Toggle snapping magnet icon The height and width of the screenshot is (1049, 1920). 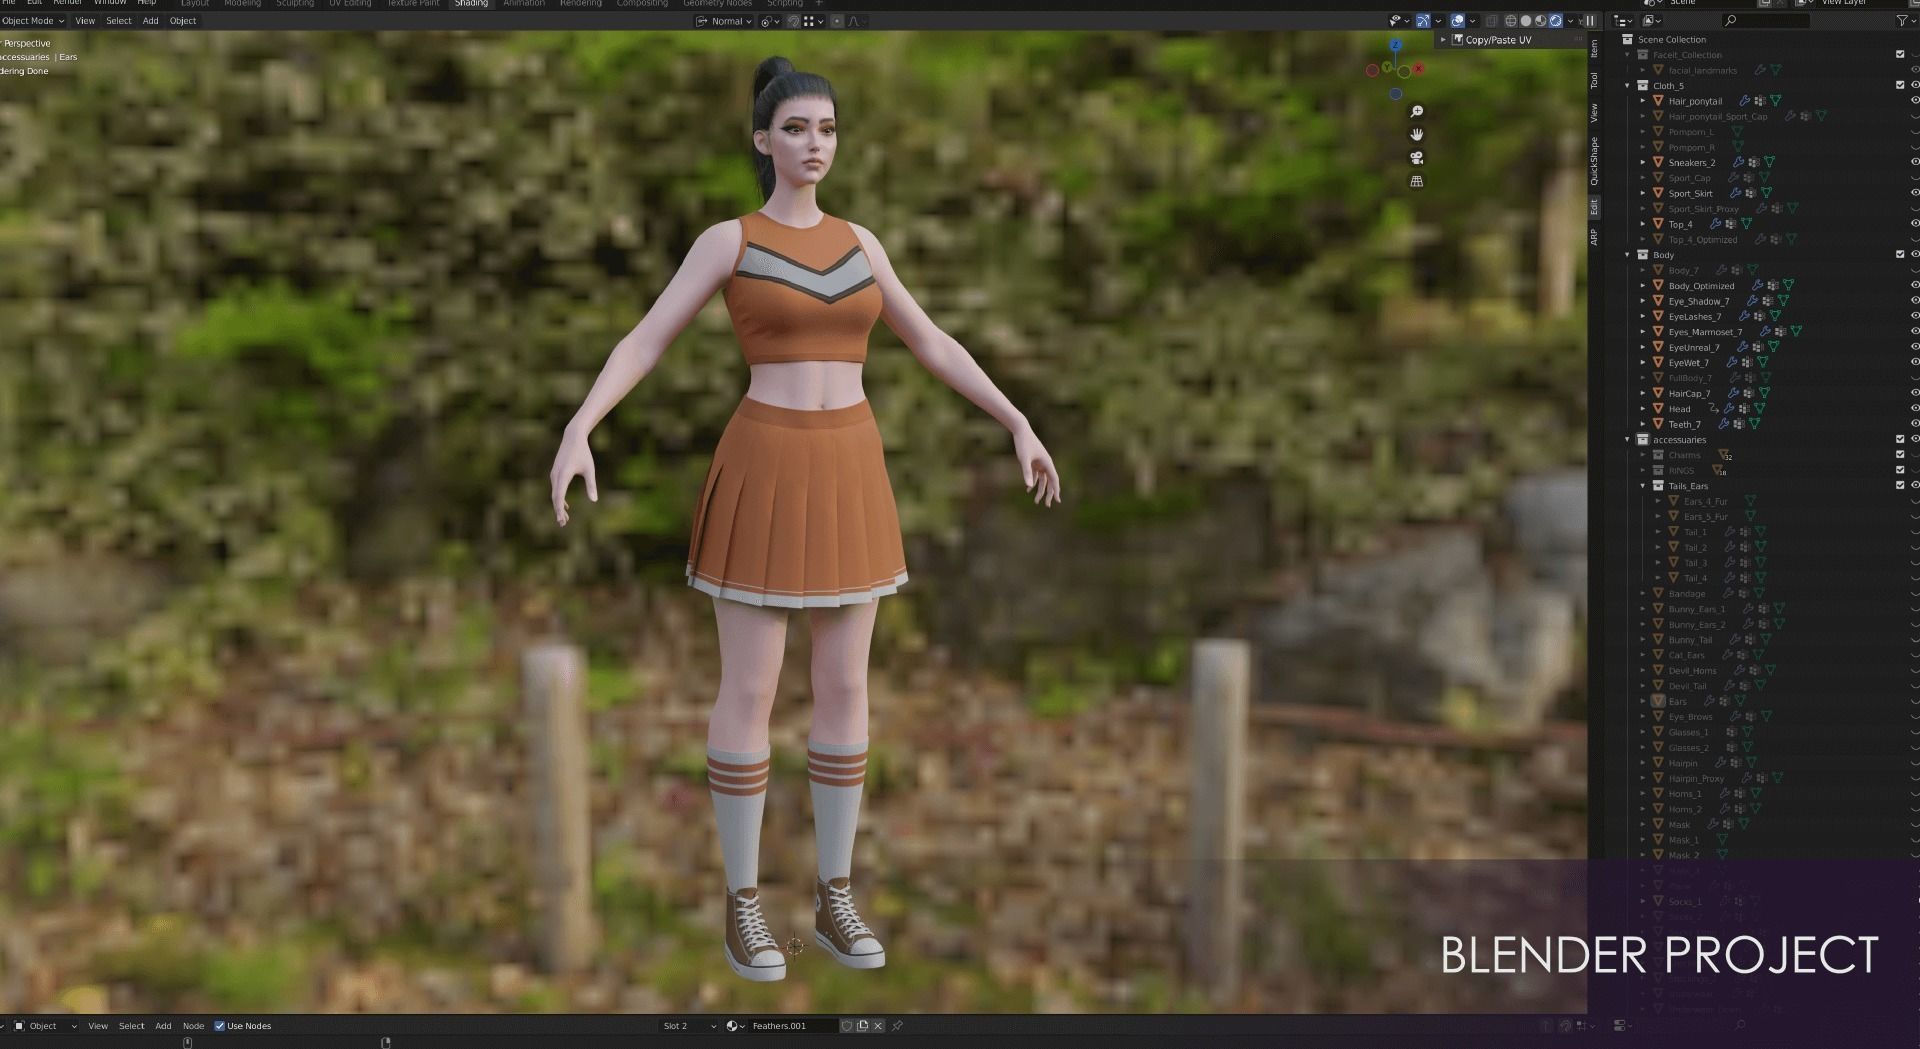click(x=794, y=21)
